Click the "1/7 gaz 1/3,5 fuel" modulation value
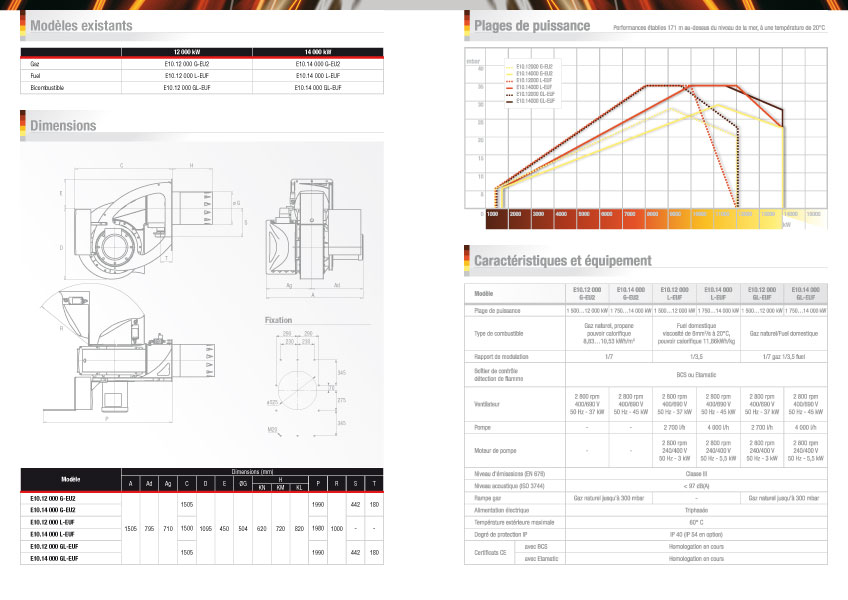The height and width of the screenshot is (600, 848). coord(784,357)
